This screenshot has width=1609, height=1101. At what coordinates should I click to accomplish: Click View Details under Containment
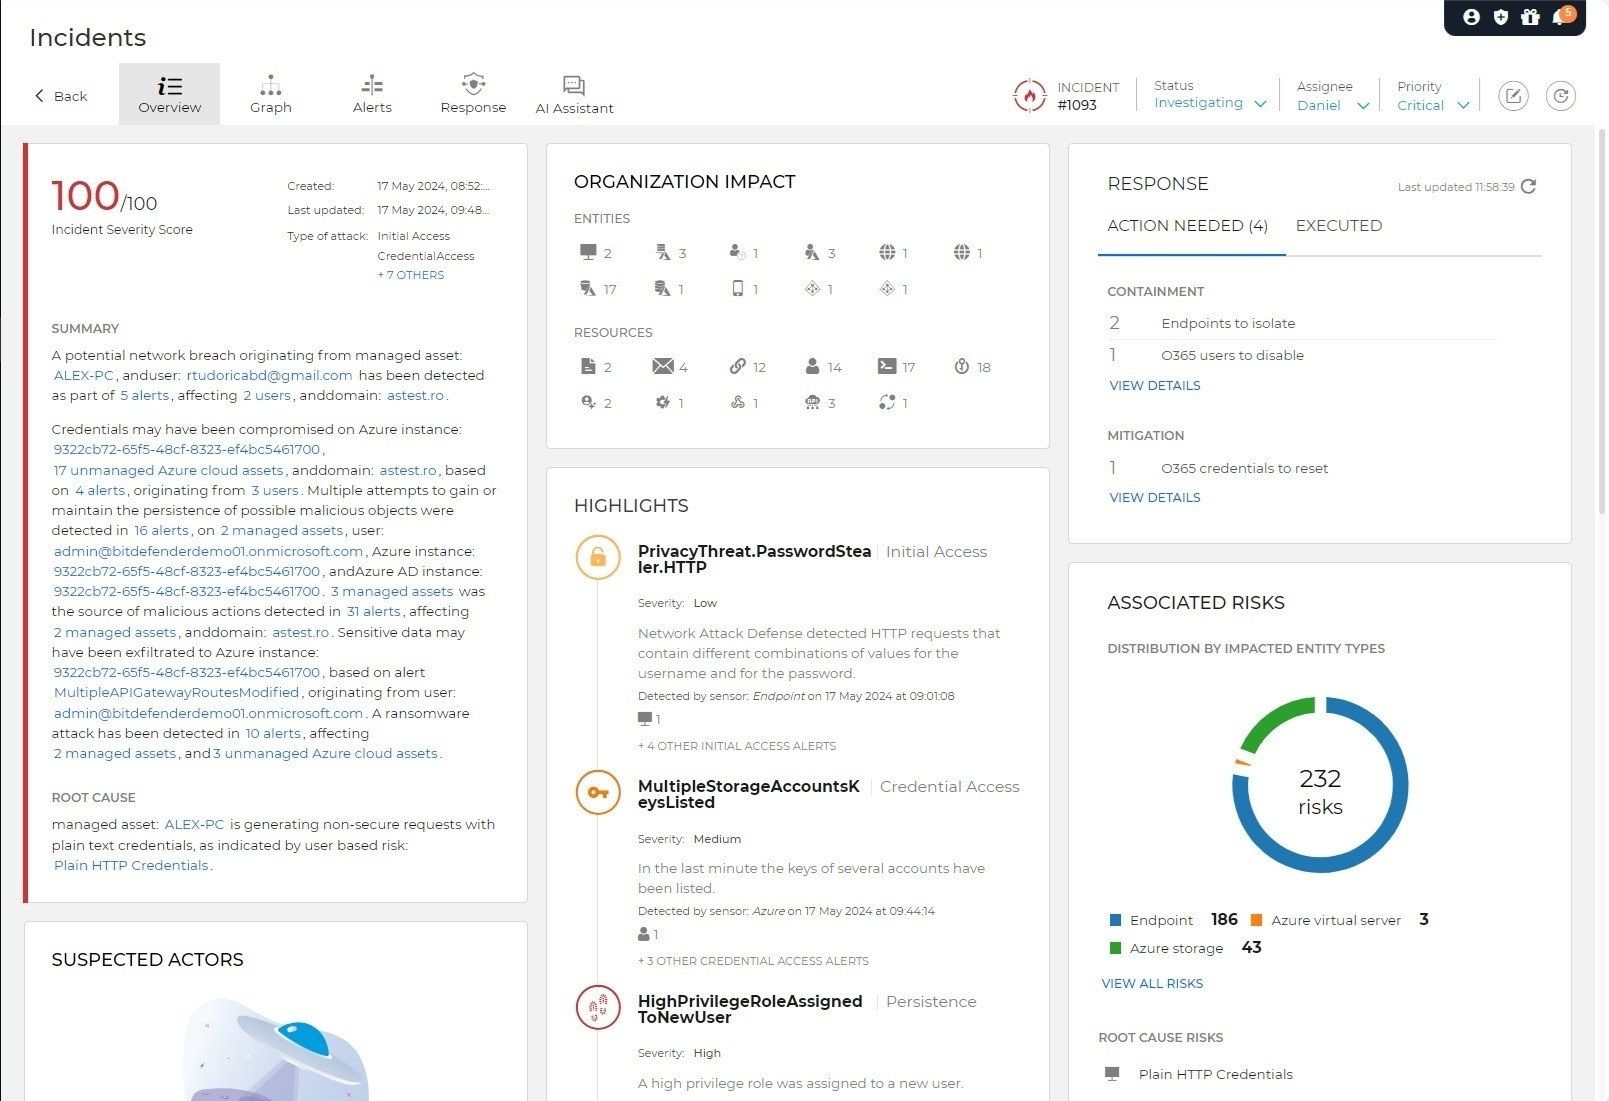pyautogui.click(x=1154, y=386)
